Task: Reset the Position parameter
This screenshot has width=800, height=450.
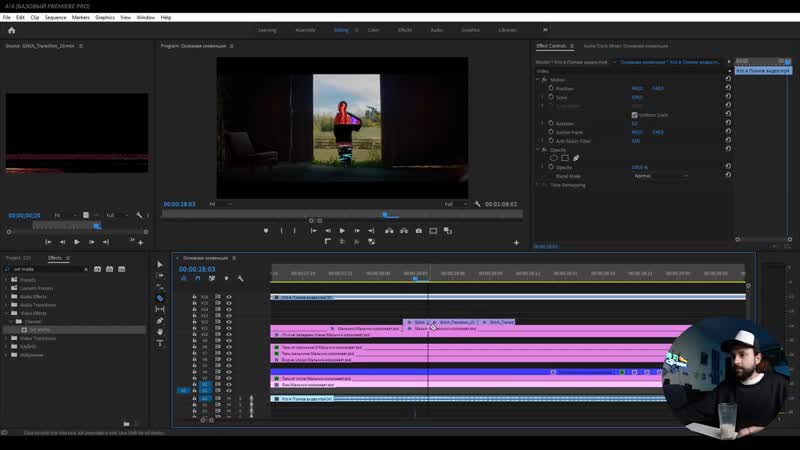Action: tap(728, 88)
